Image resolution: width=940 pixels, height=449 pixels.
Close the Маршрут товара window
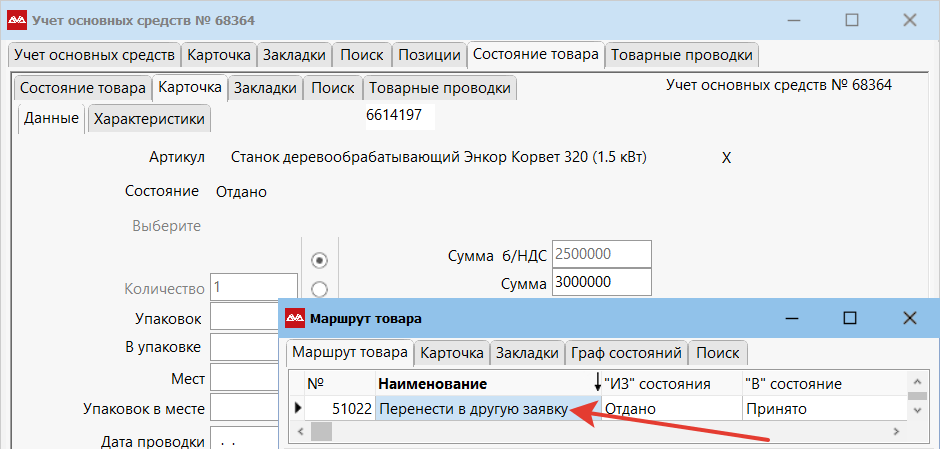point(909,318)
